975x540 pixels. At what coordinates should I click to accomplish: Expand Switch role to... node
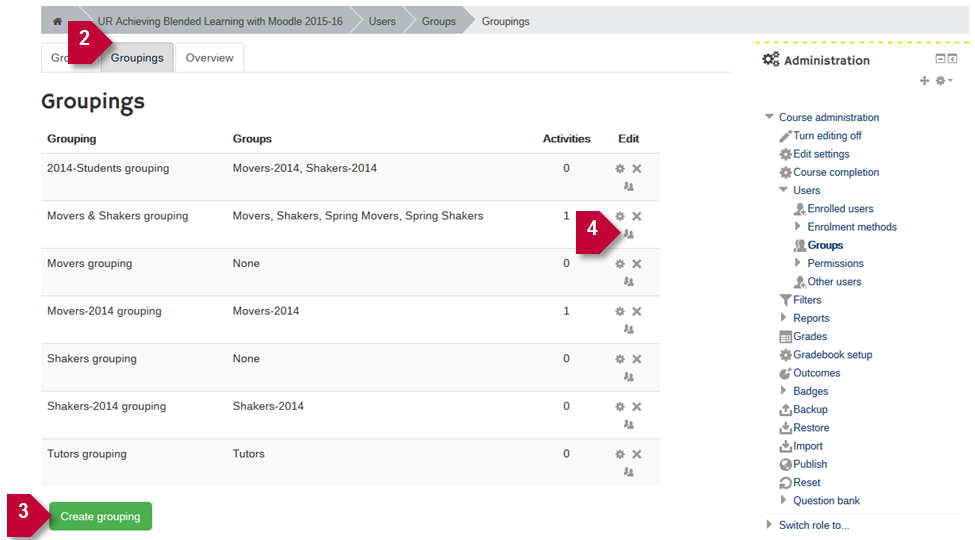click(x=769, y=524)
